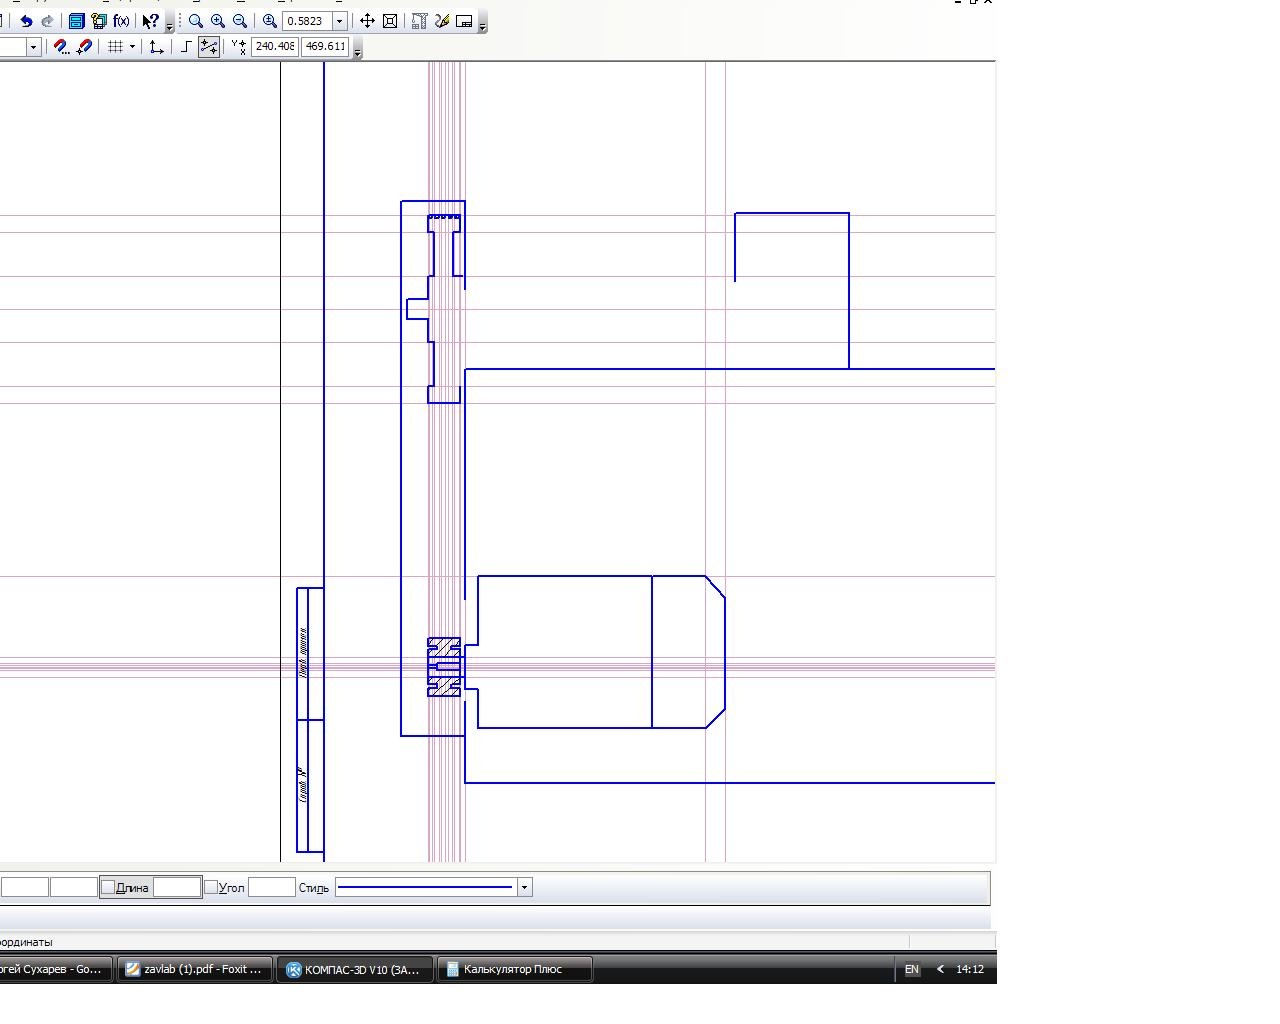The width and height of the screenshot is (1280, 1024).
Task: Click the local coordinate system icon
Action: point(156,47)
